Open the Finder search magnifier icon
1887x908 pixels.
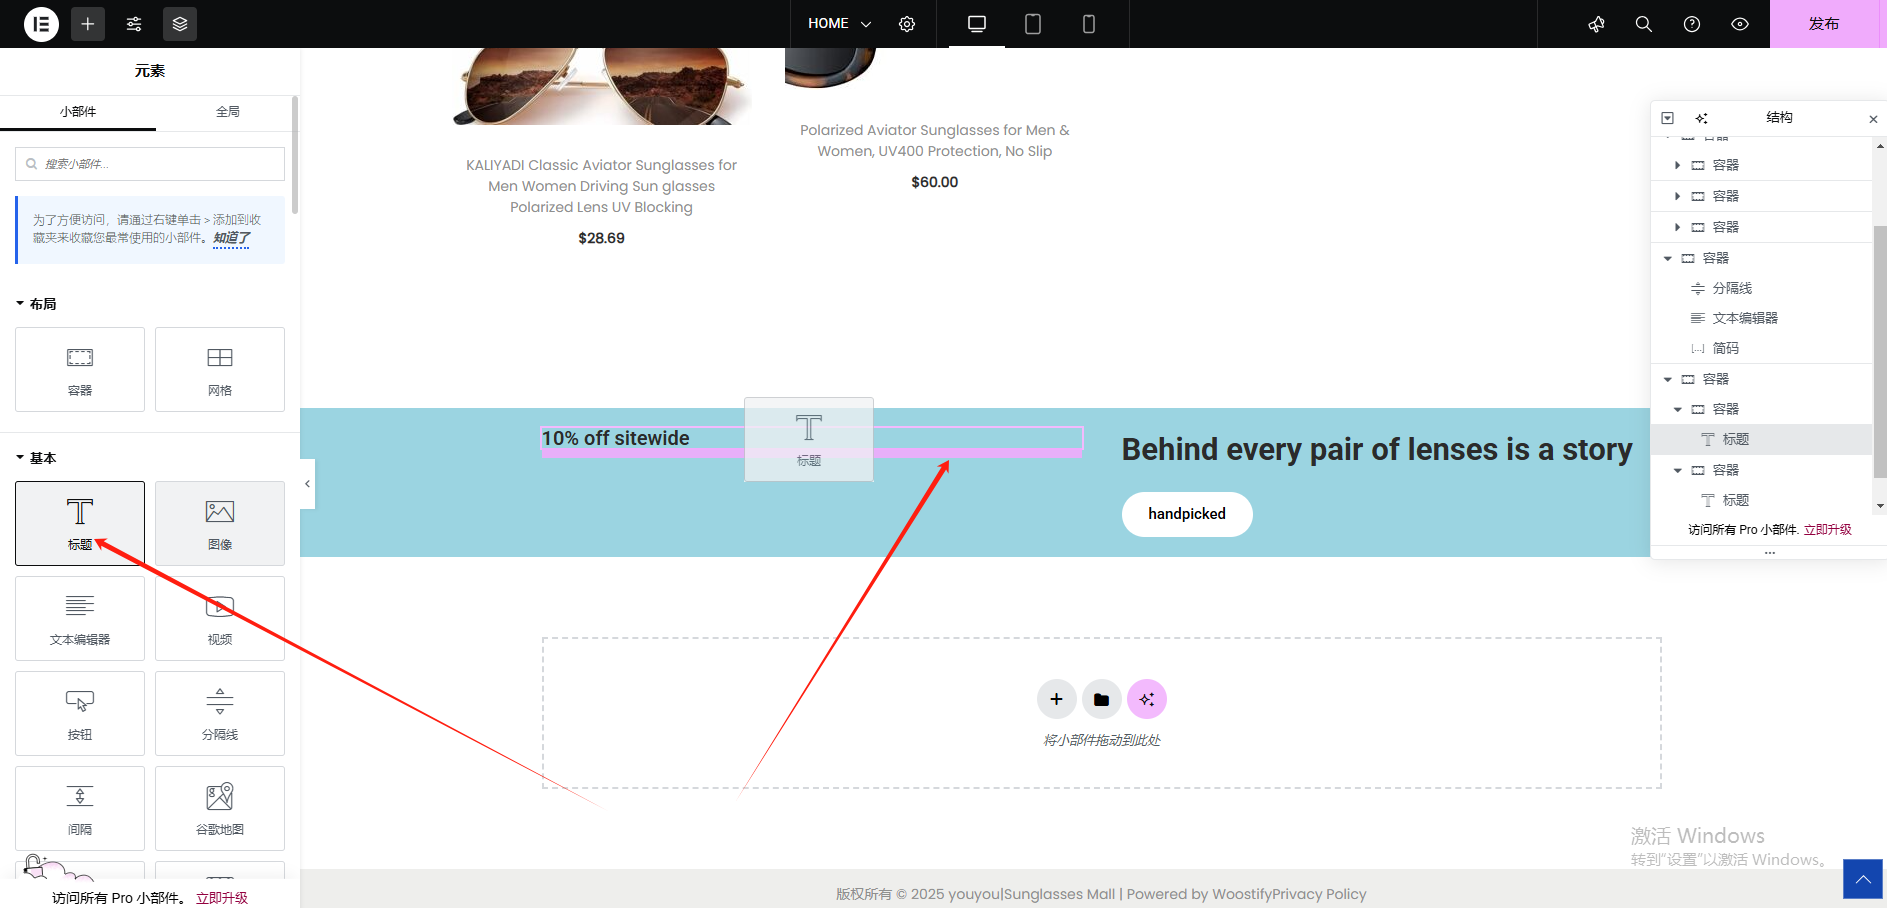click(1643, 24)
